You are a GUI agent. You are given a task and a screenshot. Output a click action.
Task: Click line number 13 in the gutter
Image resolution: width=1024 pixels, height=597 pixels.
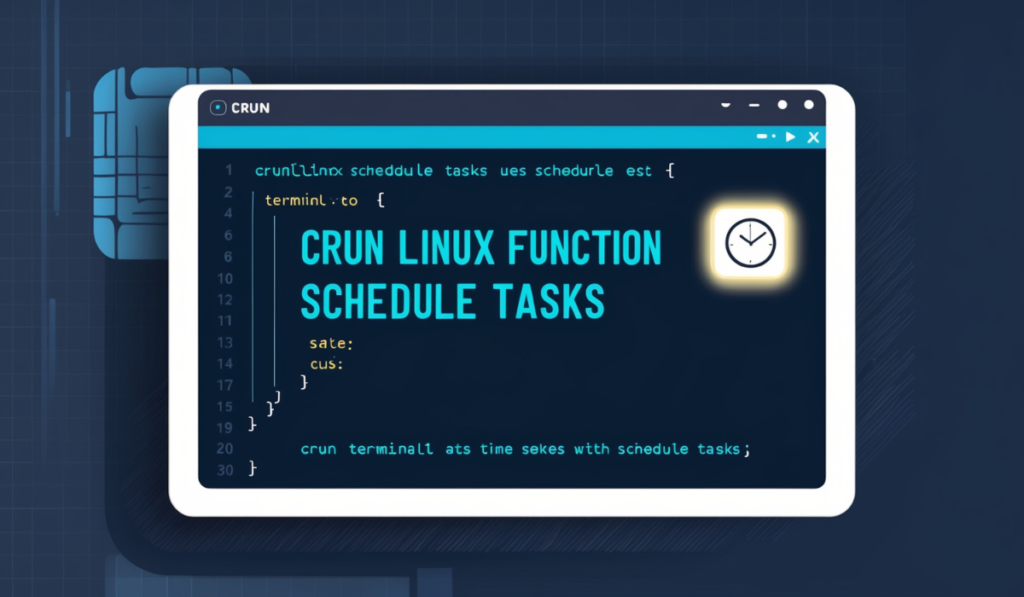(x=225, y=343)
